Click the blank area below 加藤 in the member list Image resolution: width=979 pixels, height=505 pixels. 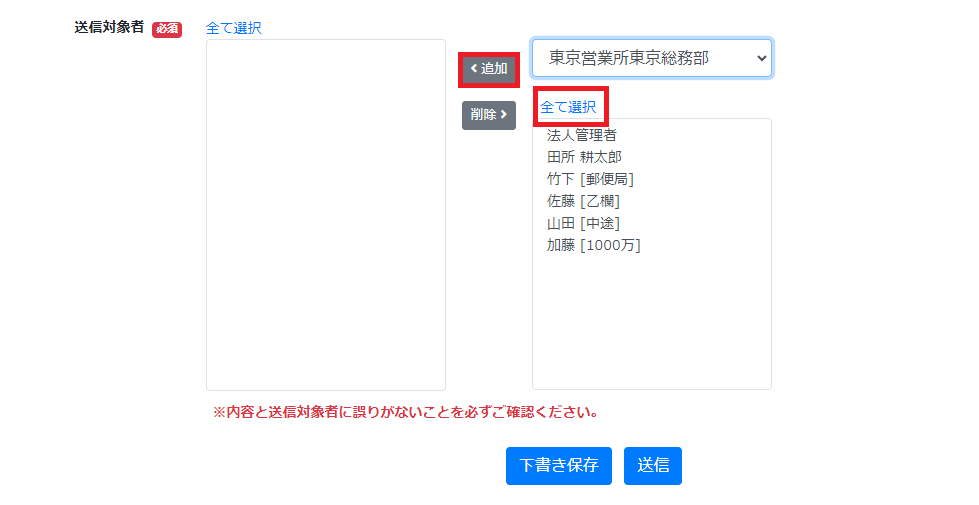(651, 321)
